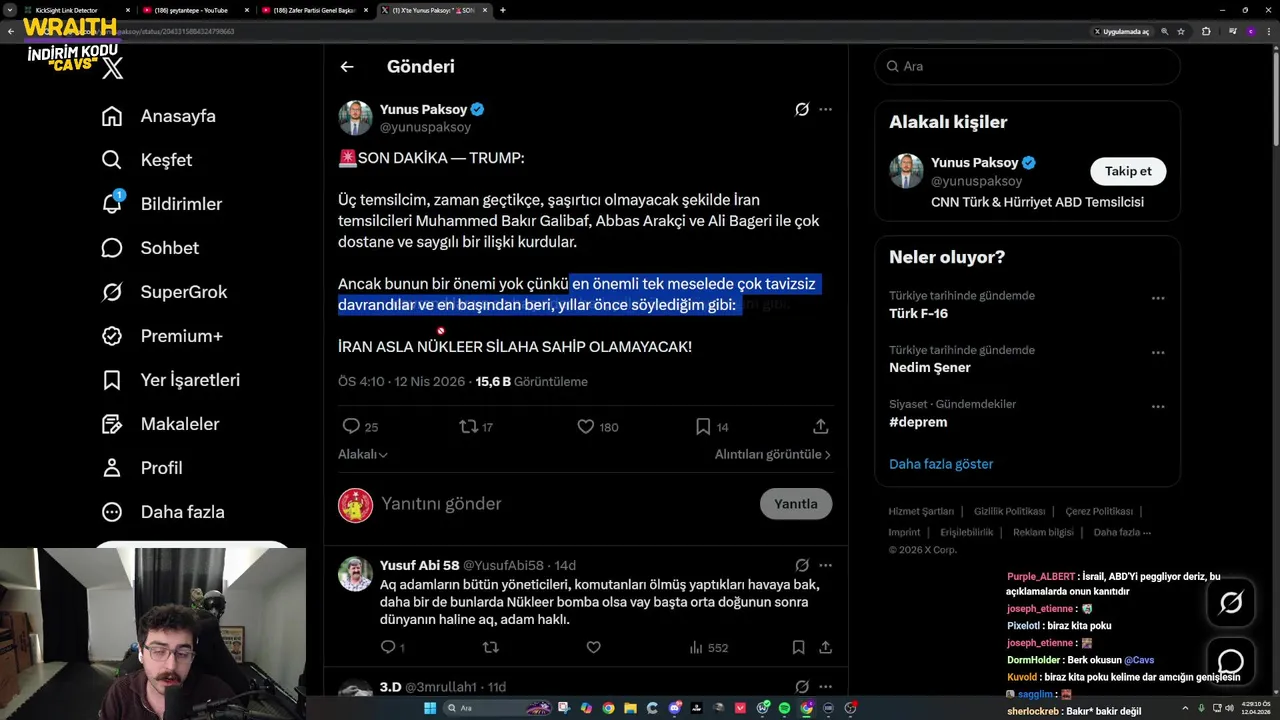This screenshot has height=720, width=1280.
Task: Click the Yanıtla button
Action: tap(796, 504)
